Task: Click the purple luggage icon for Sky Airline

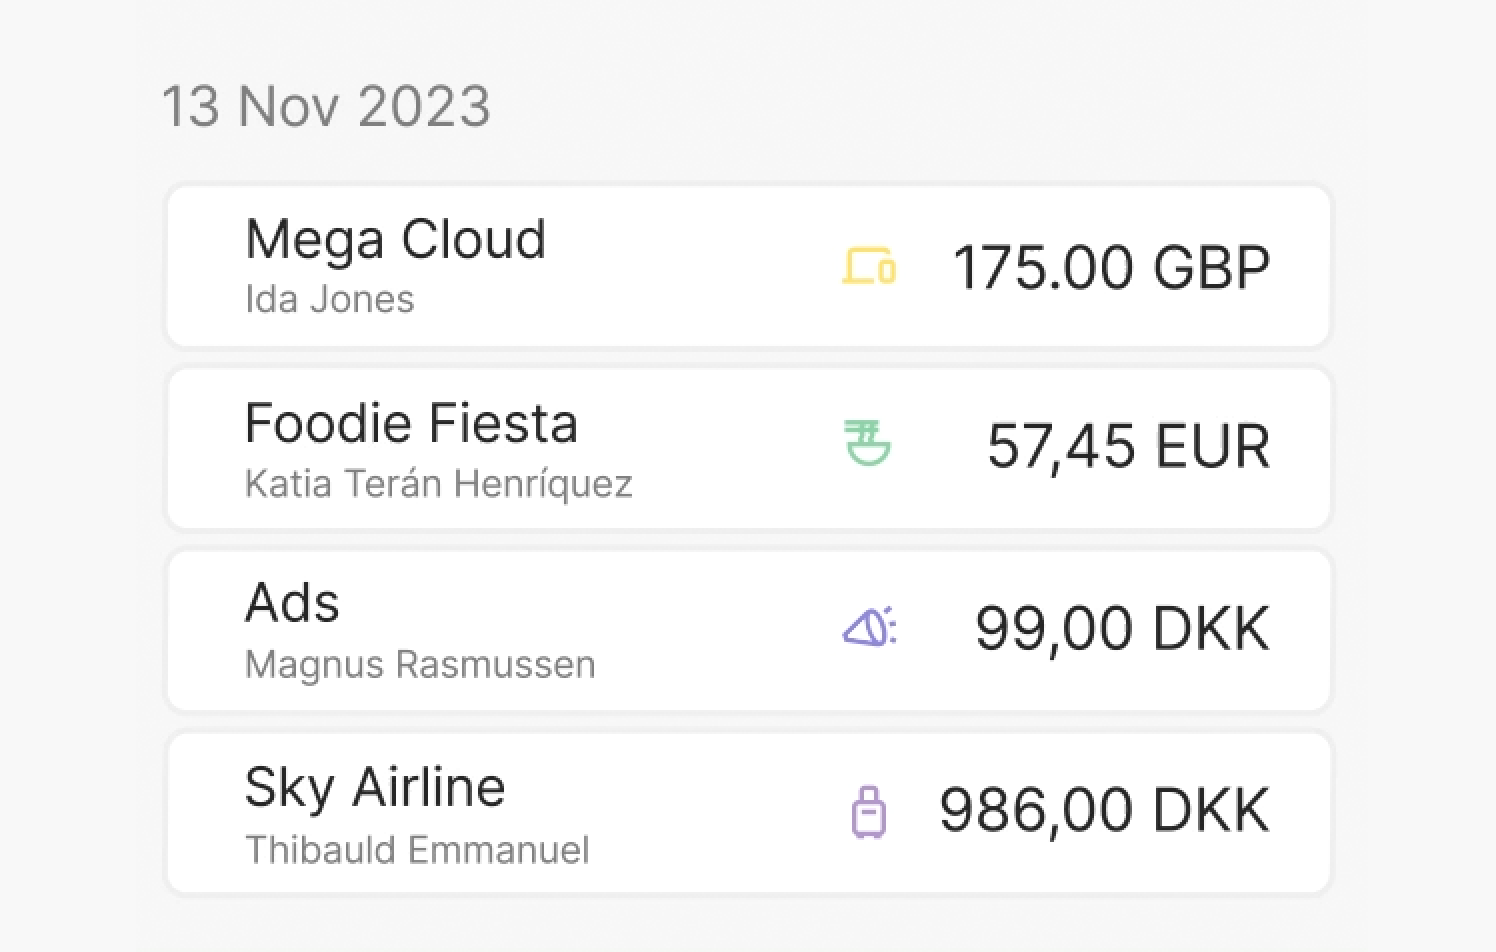Action: pos(868,811)
